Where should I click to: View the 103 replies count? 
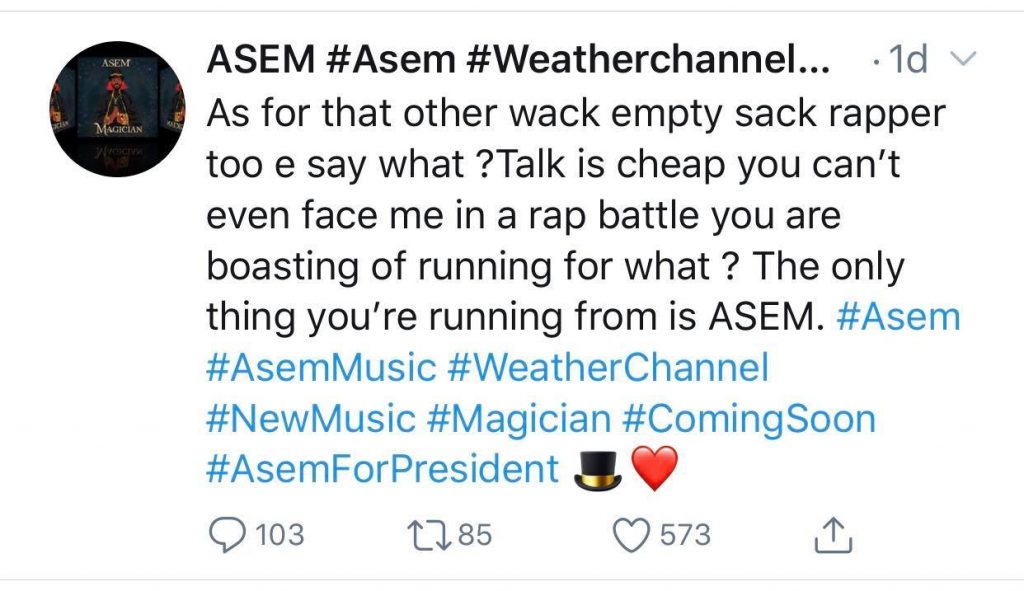280,535
